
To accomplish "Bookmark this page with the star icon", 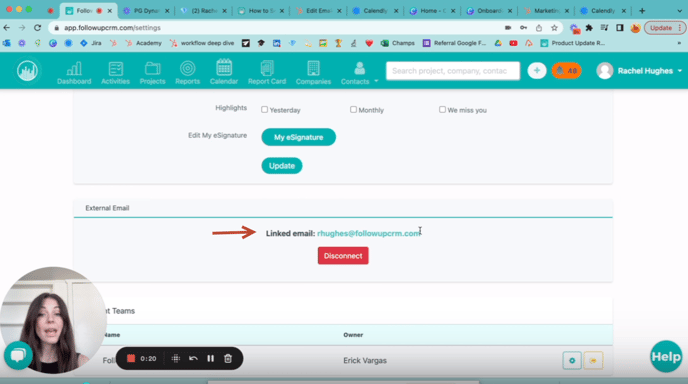I will tap(554, 28).
